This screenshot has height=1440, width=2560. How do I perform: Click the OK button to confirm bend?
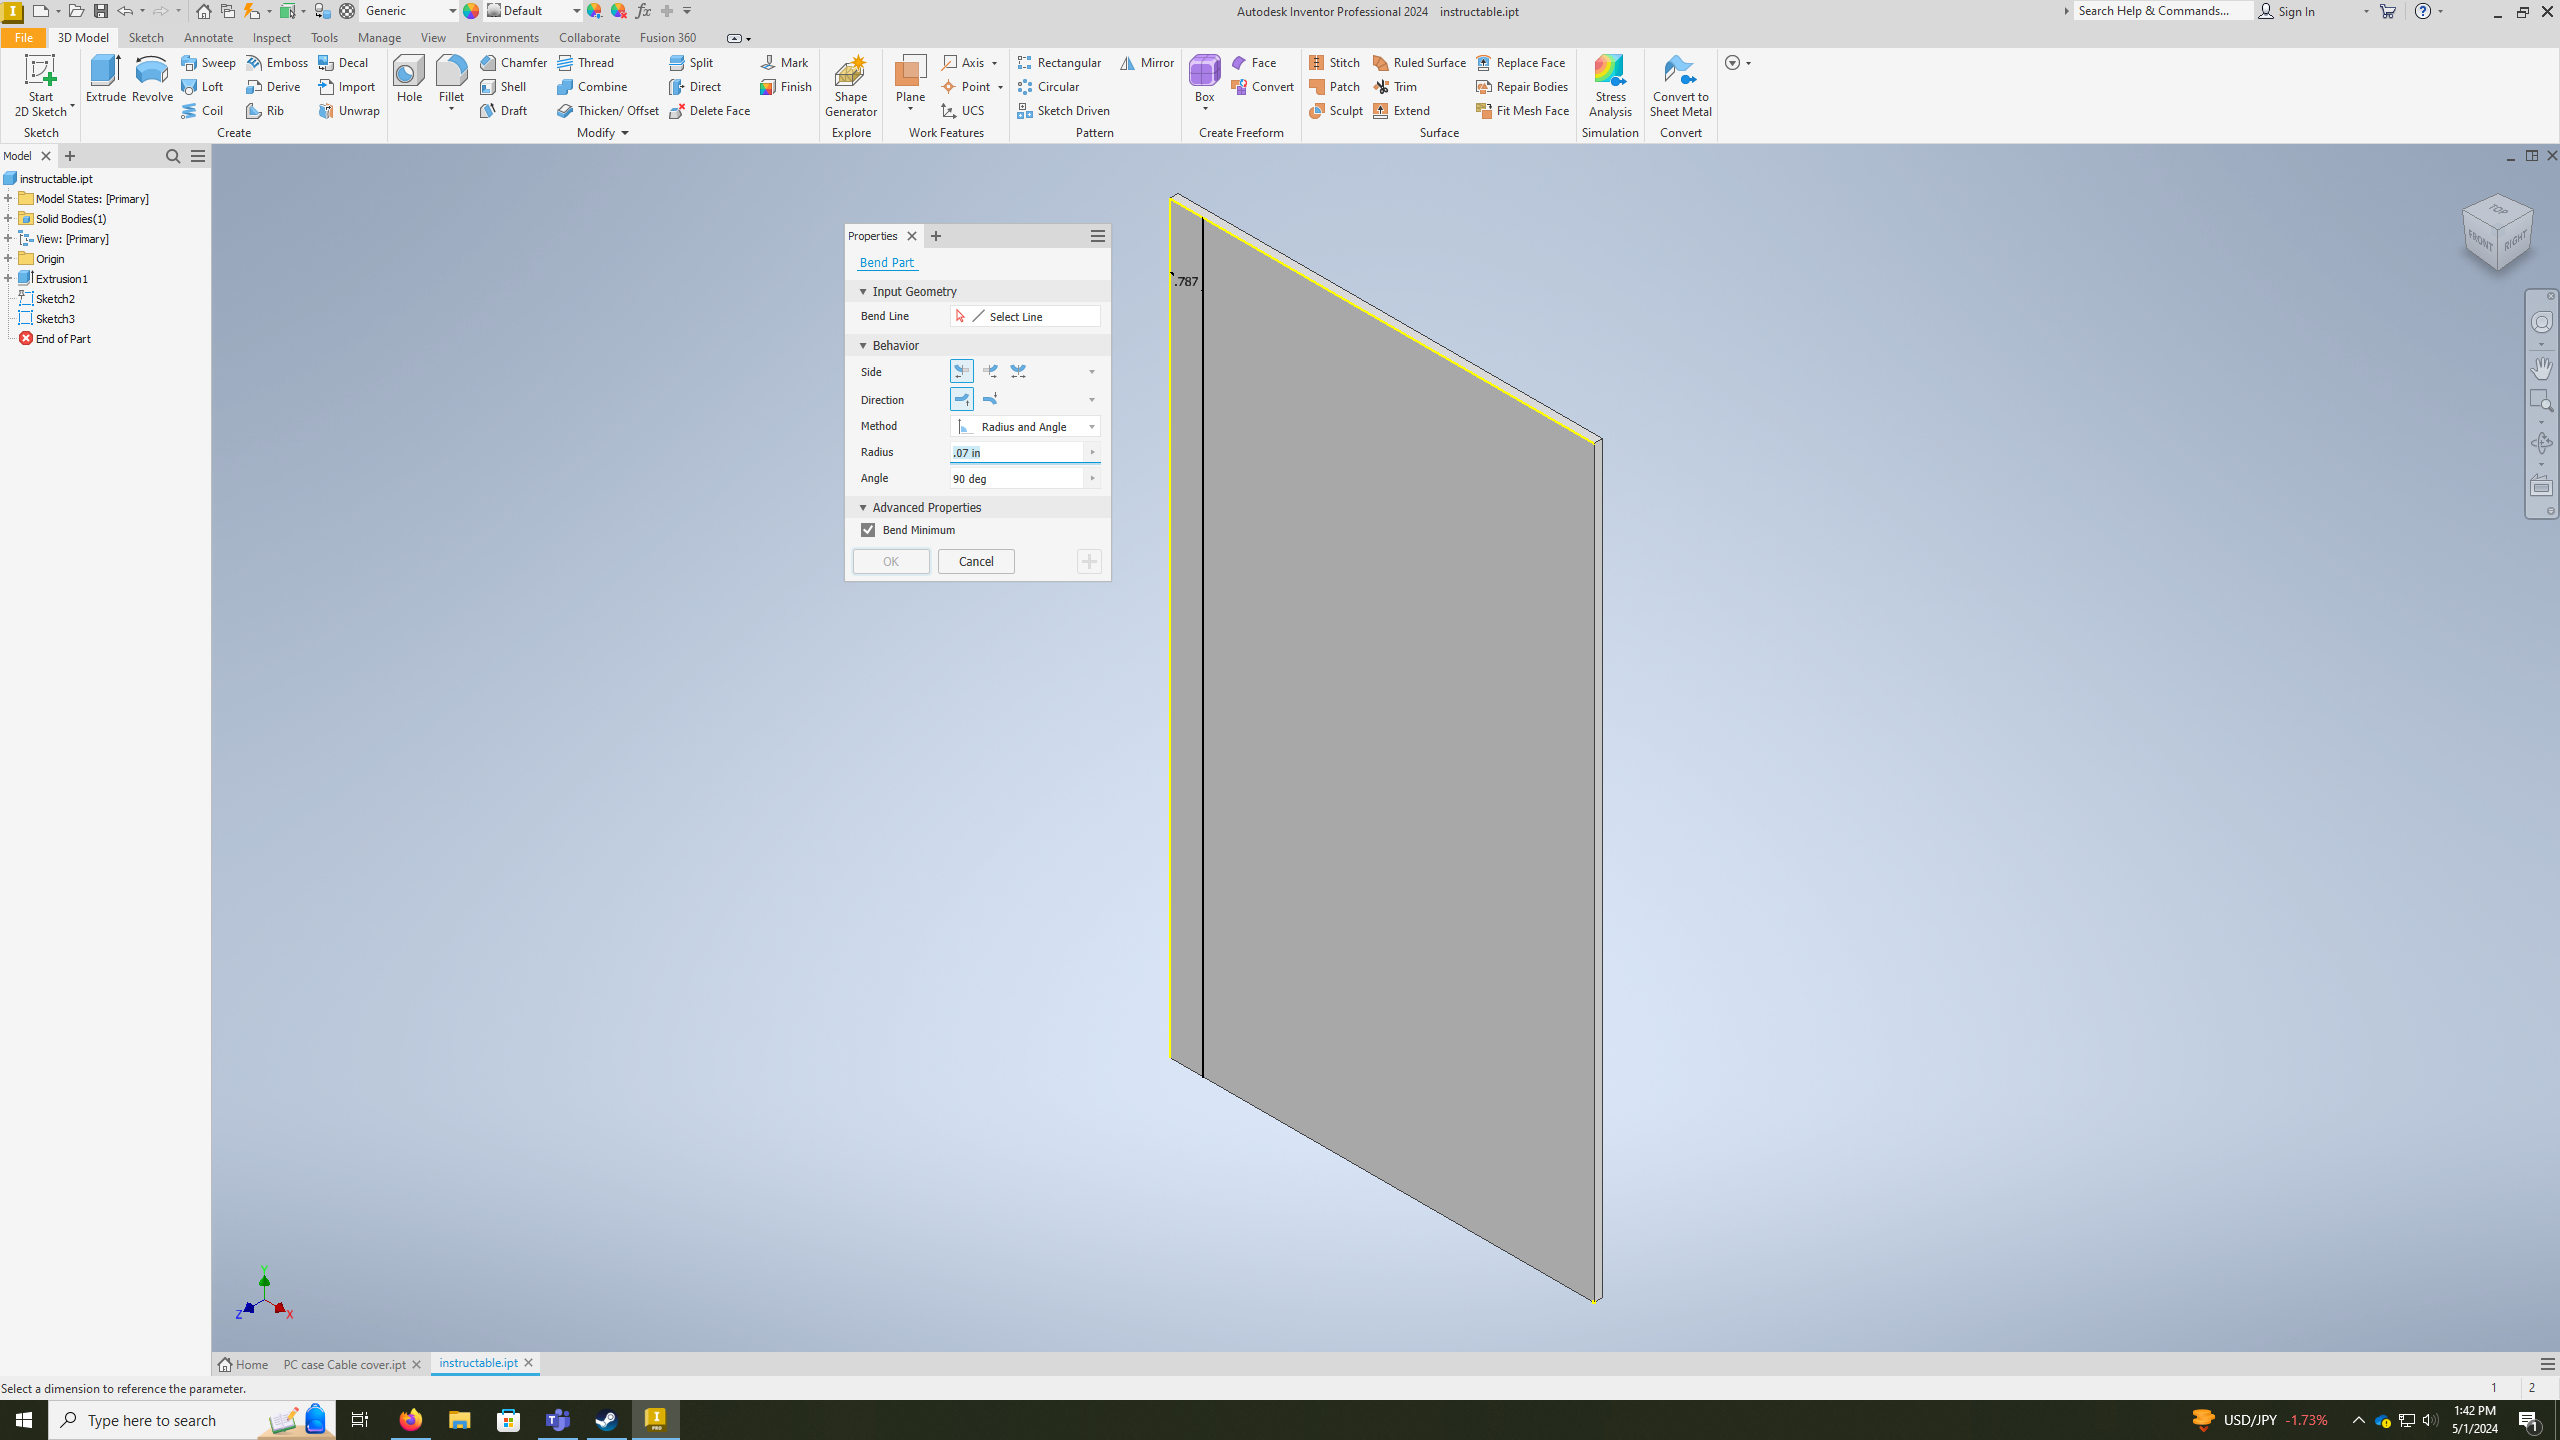coord(890,561)
